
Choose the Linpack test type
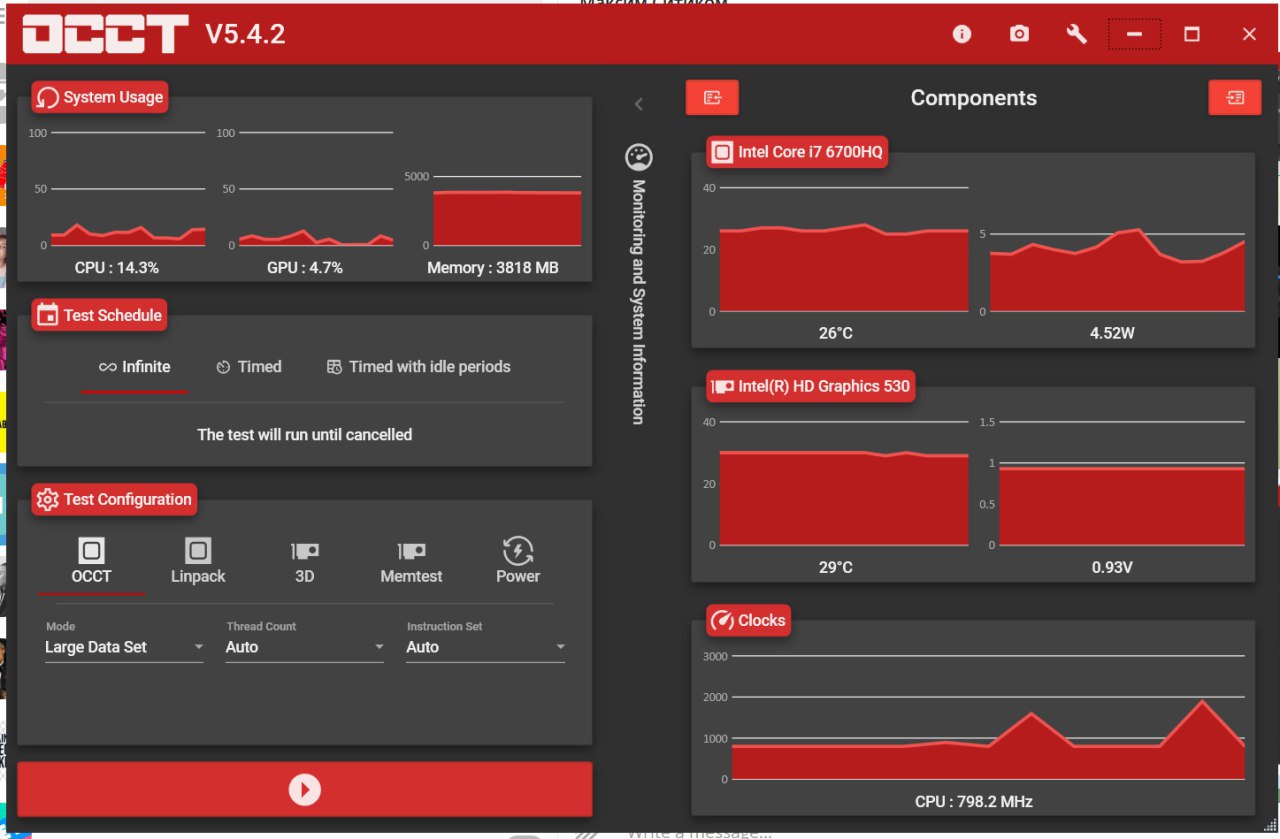coord(198,561)
